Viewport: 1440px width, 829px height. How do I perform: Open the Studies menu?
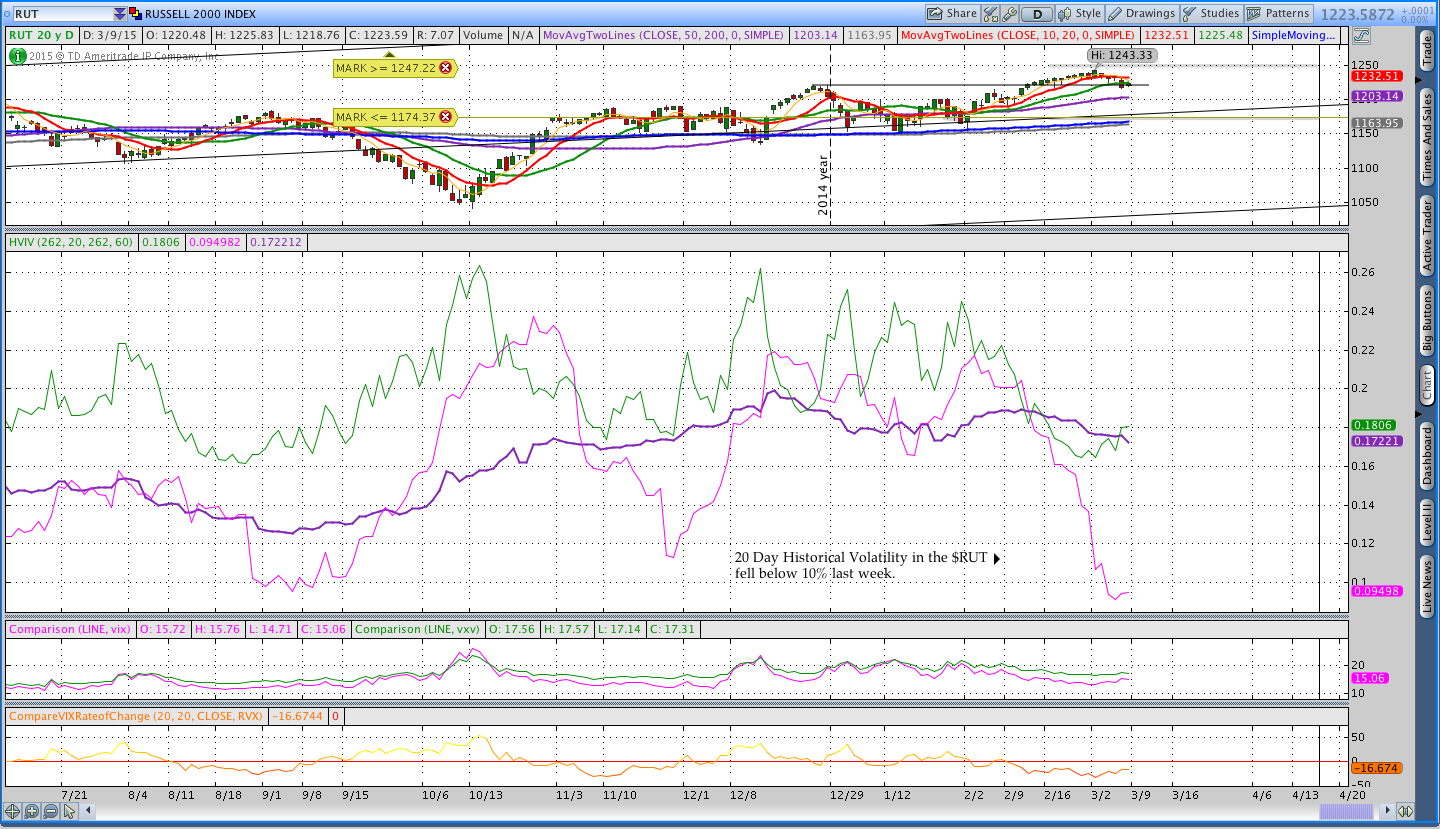pyautogui.click(x=1211, y=13)
